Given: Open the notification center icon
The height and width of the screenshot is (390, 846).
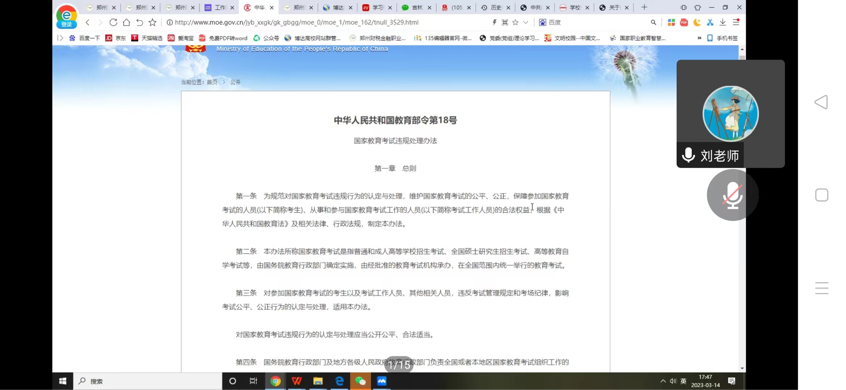Looking at the screenshot, I should click(732, 381).
